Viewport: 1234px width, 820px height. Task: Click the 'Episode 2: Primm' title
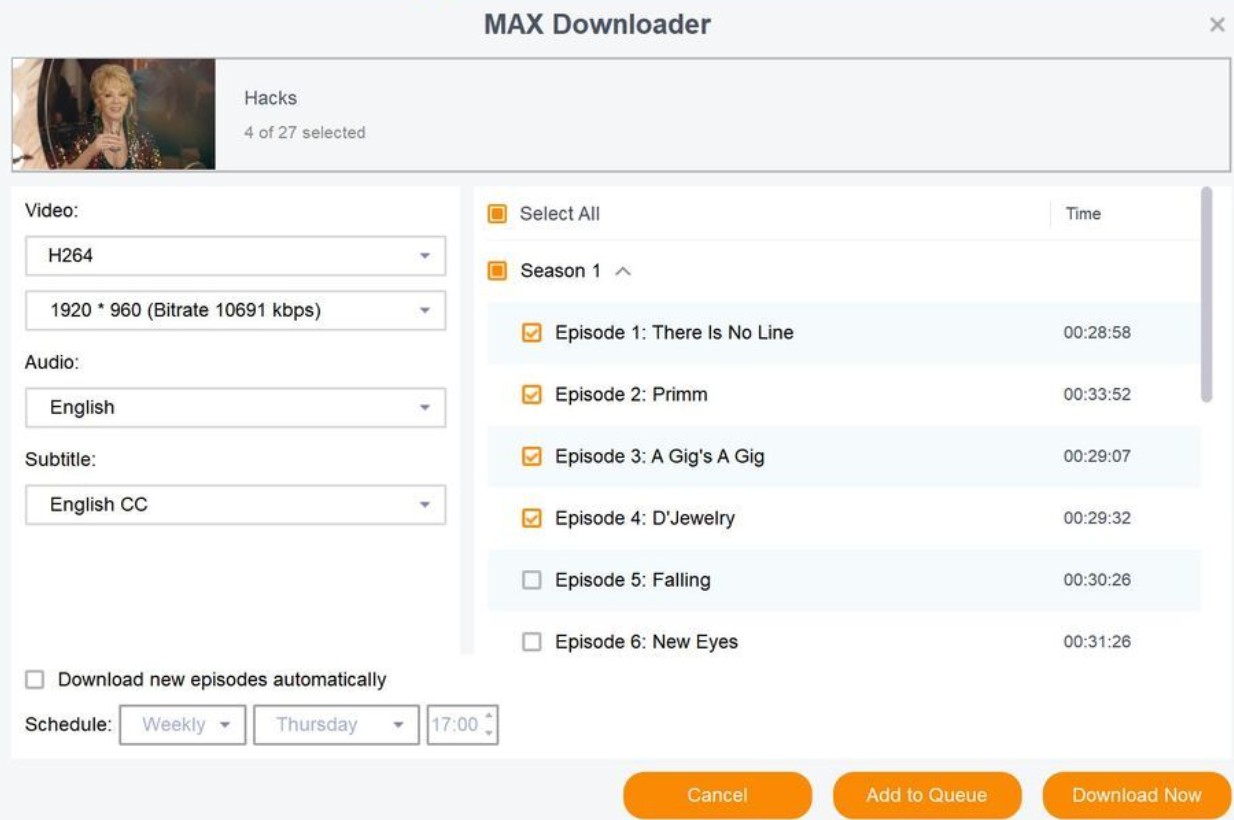(x=631, y=395)
